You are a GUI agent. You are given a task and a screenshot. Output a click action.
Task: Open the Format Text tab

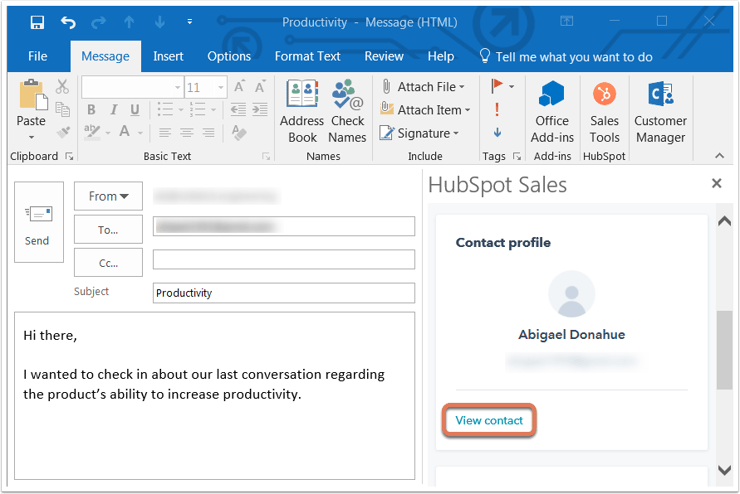(307, 57)
